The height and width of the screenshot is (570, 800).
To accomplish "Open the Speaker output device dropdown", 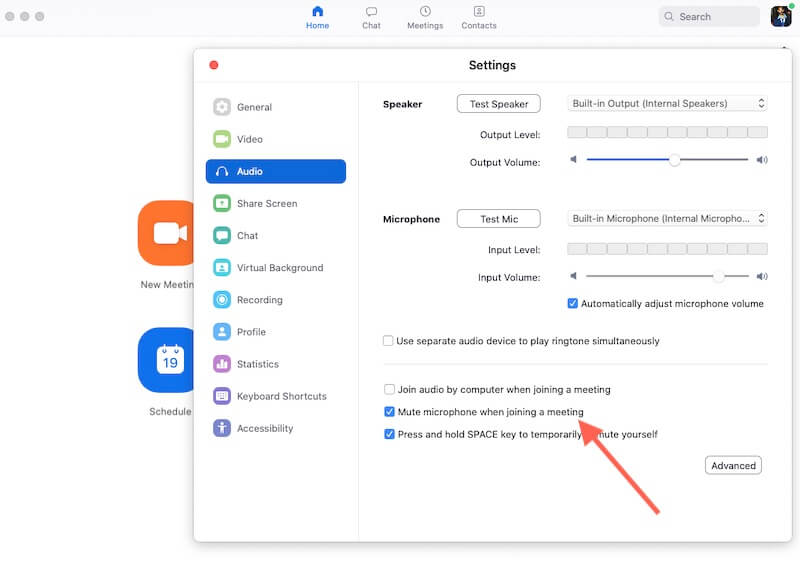I will coord(667,104).
